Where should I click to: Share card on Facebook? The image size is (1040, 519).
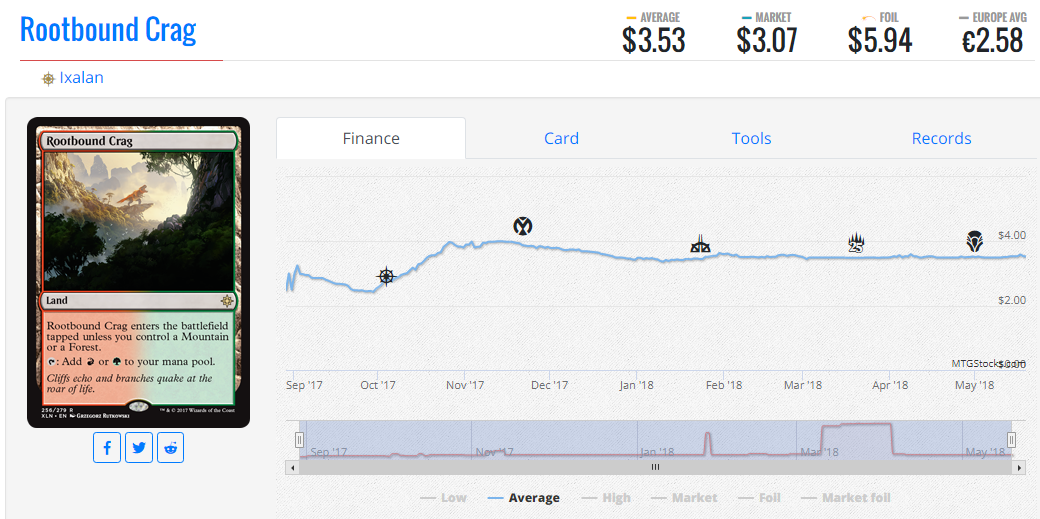[107, 447]
